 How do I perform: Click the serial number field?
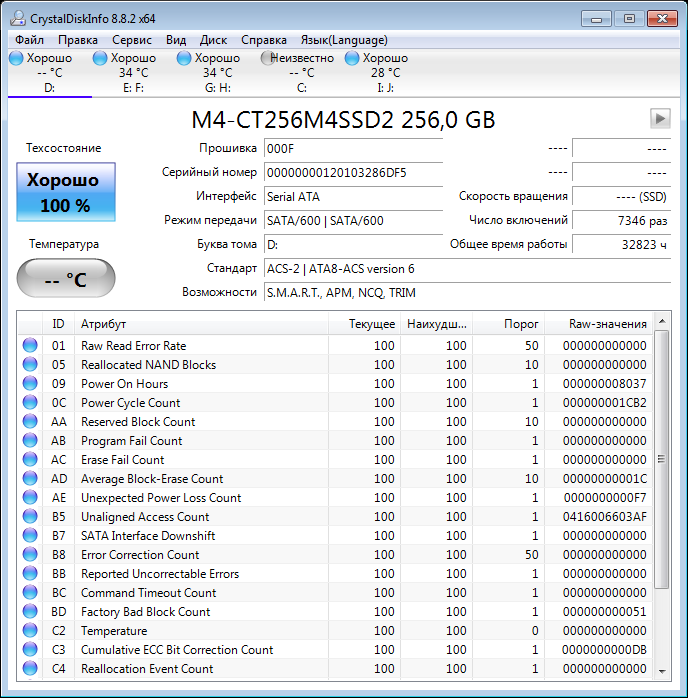pyautogui.click(x=353, y=172)
